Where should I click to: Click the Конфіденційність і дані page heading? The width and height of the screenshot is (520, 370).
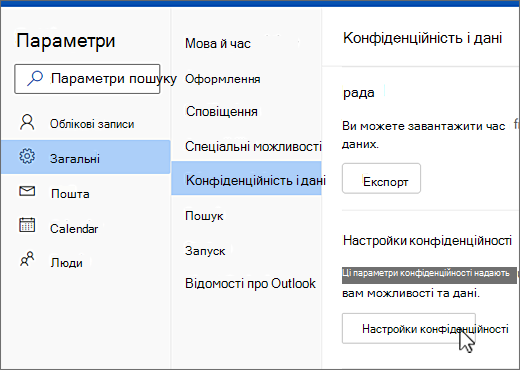tap(422, 38)
